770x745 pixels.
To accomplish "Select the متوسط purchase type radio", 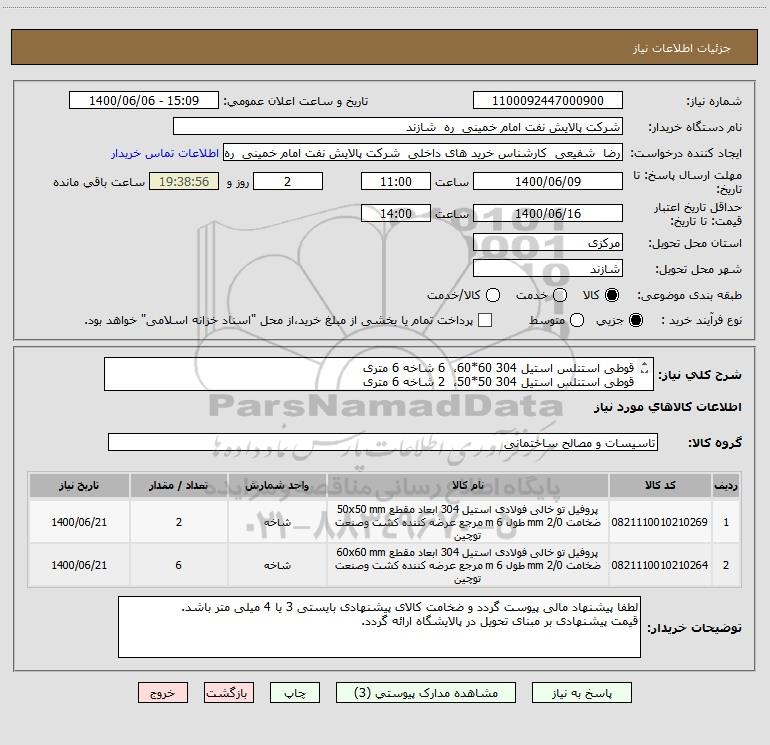I will pyautogui.click(x=577, y=320).
